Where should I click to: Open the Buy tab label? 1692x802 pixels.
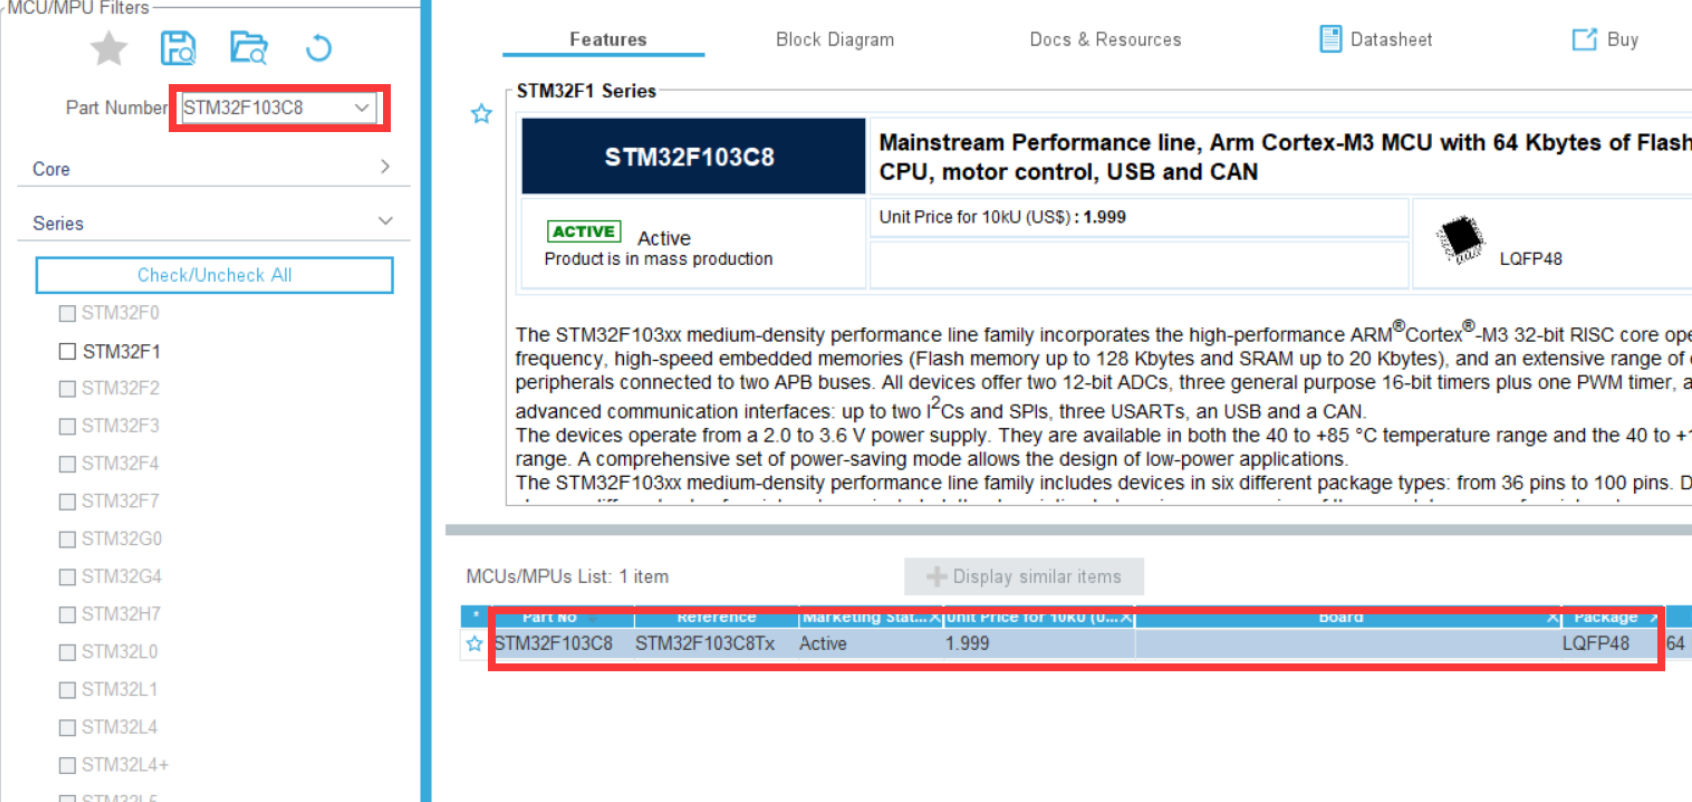1622,39
